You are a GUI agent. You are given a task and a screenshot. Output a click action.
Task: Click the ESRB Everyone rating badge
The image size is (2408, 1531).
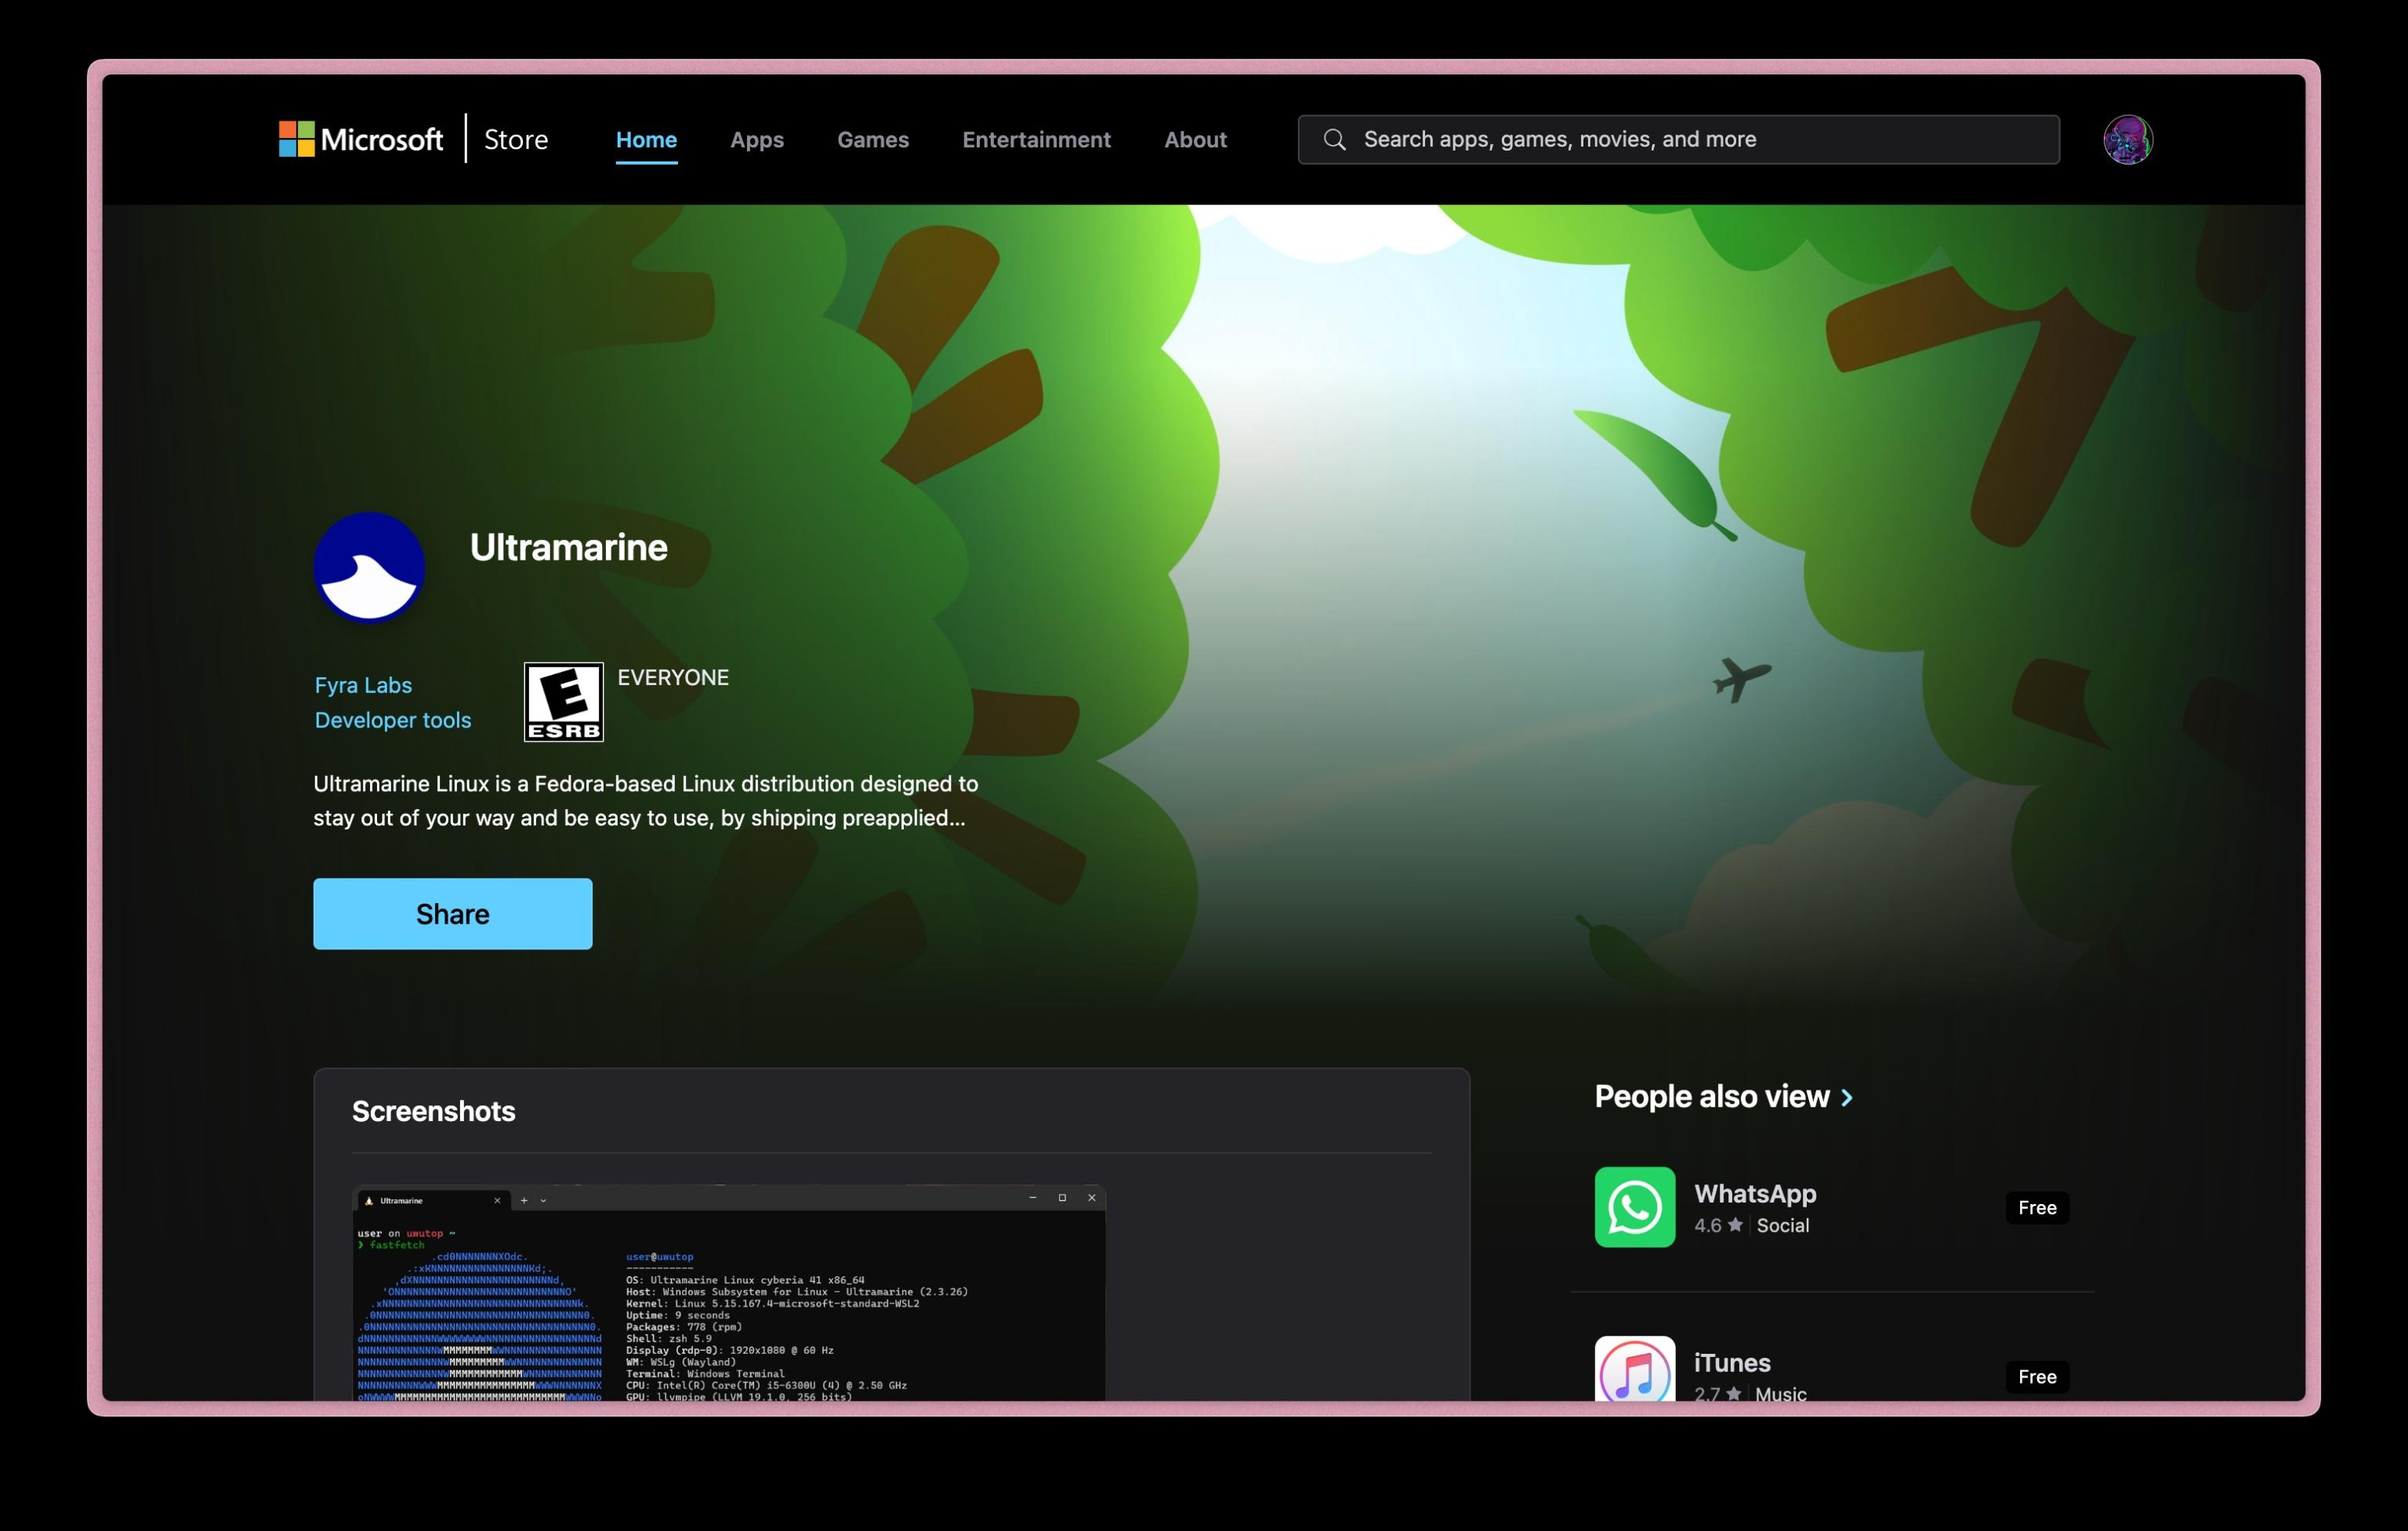[x=563, y=701]
